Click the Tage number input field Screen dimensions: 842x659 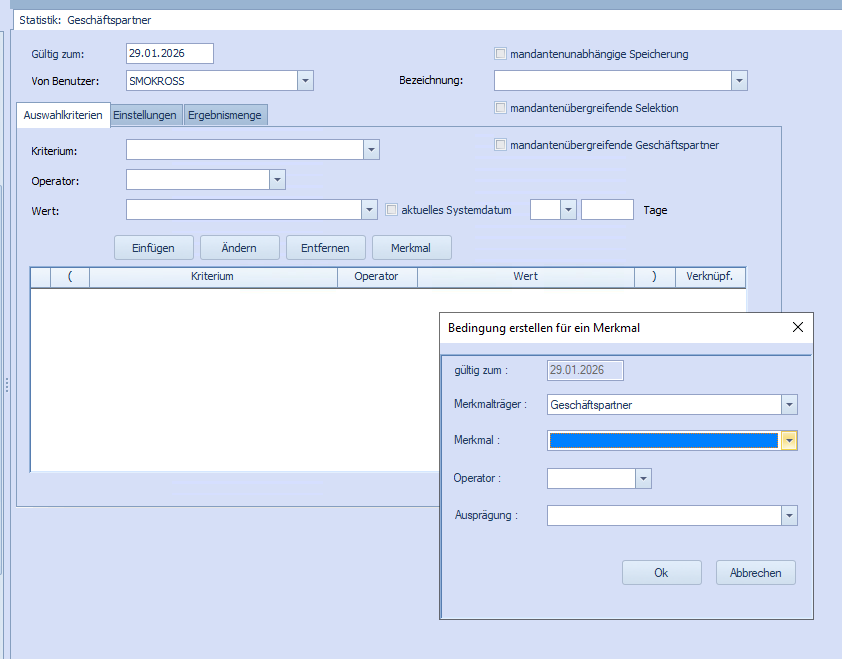(x=607, y=210)
